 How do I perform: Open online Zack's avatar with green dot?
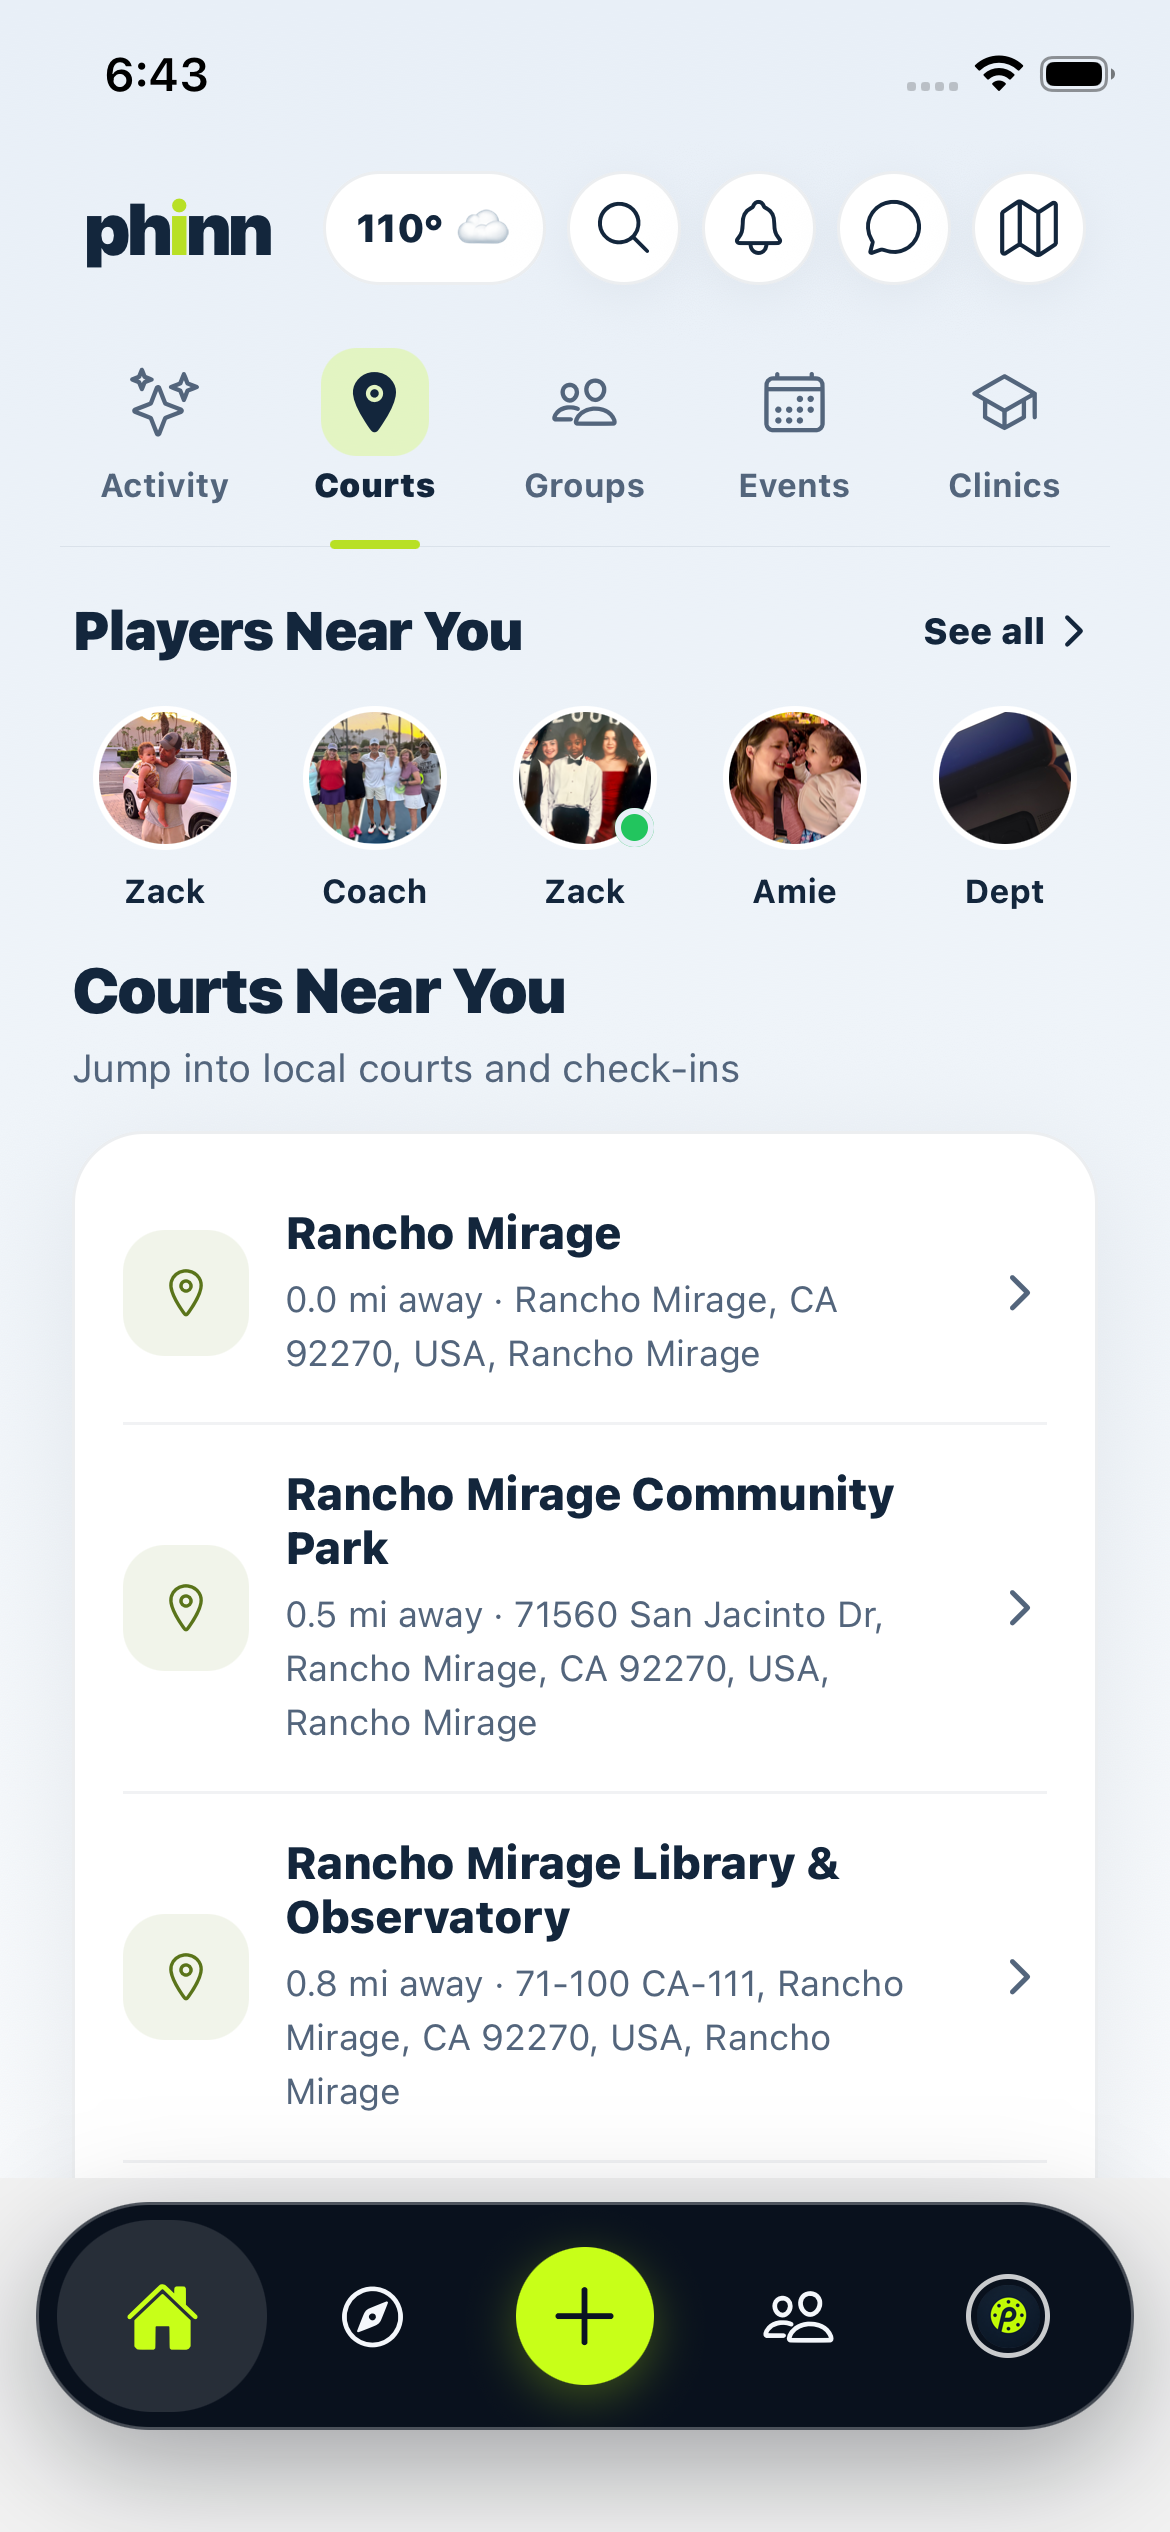pos(585,777)
